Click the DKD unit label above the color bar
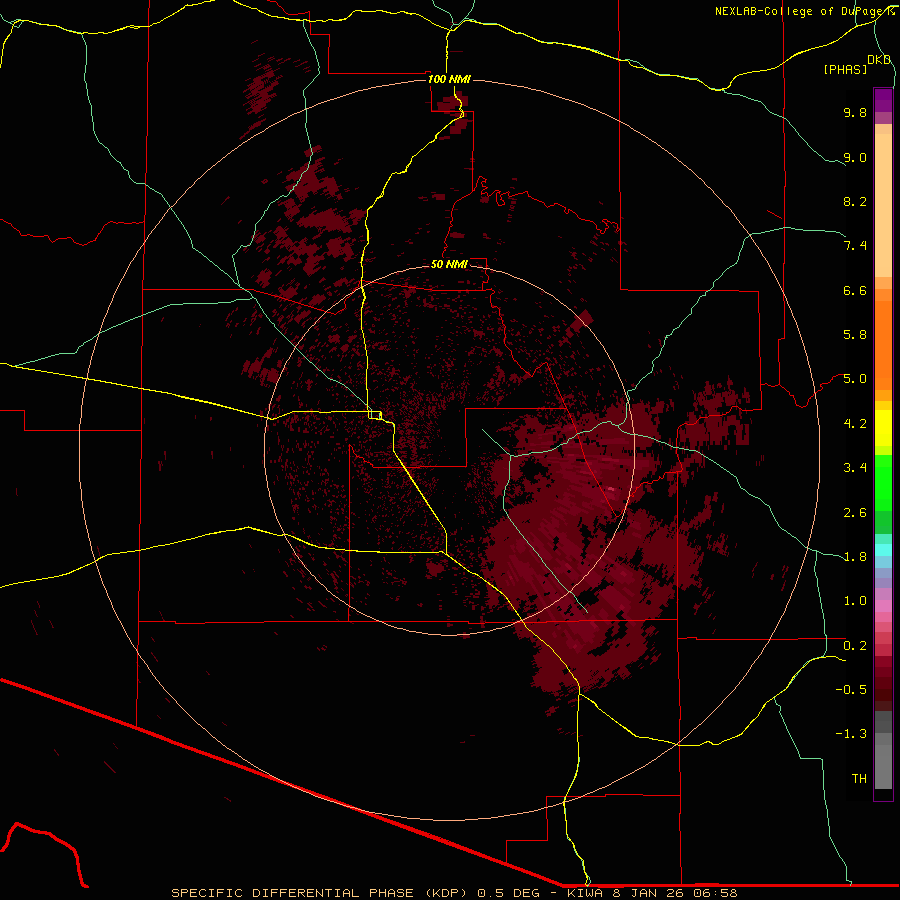Screen dimensions: 900x900 879,60
